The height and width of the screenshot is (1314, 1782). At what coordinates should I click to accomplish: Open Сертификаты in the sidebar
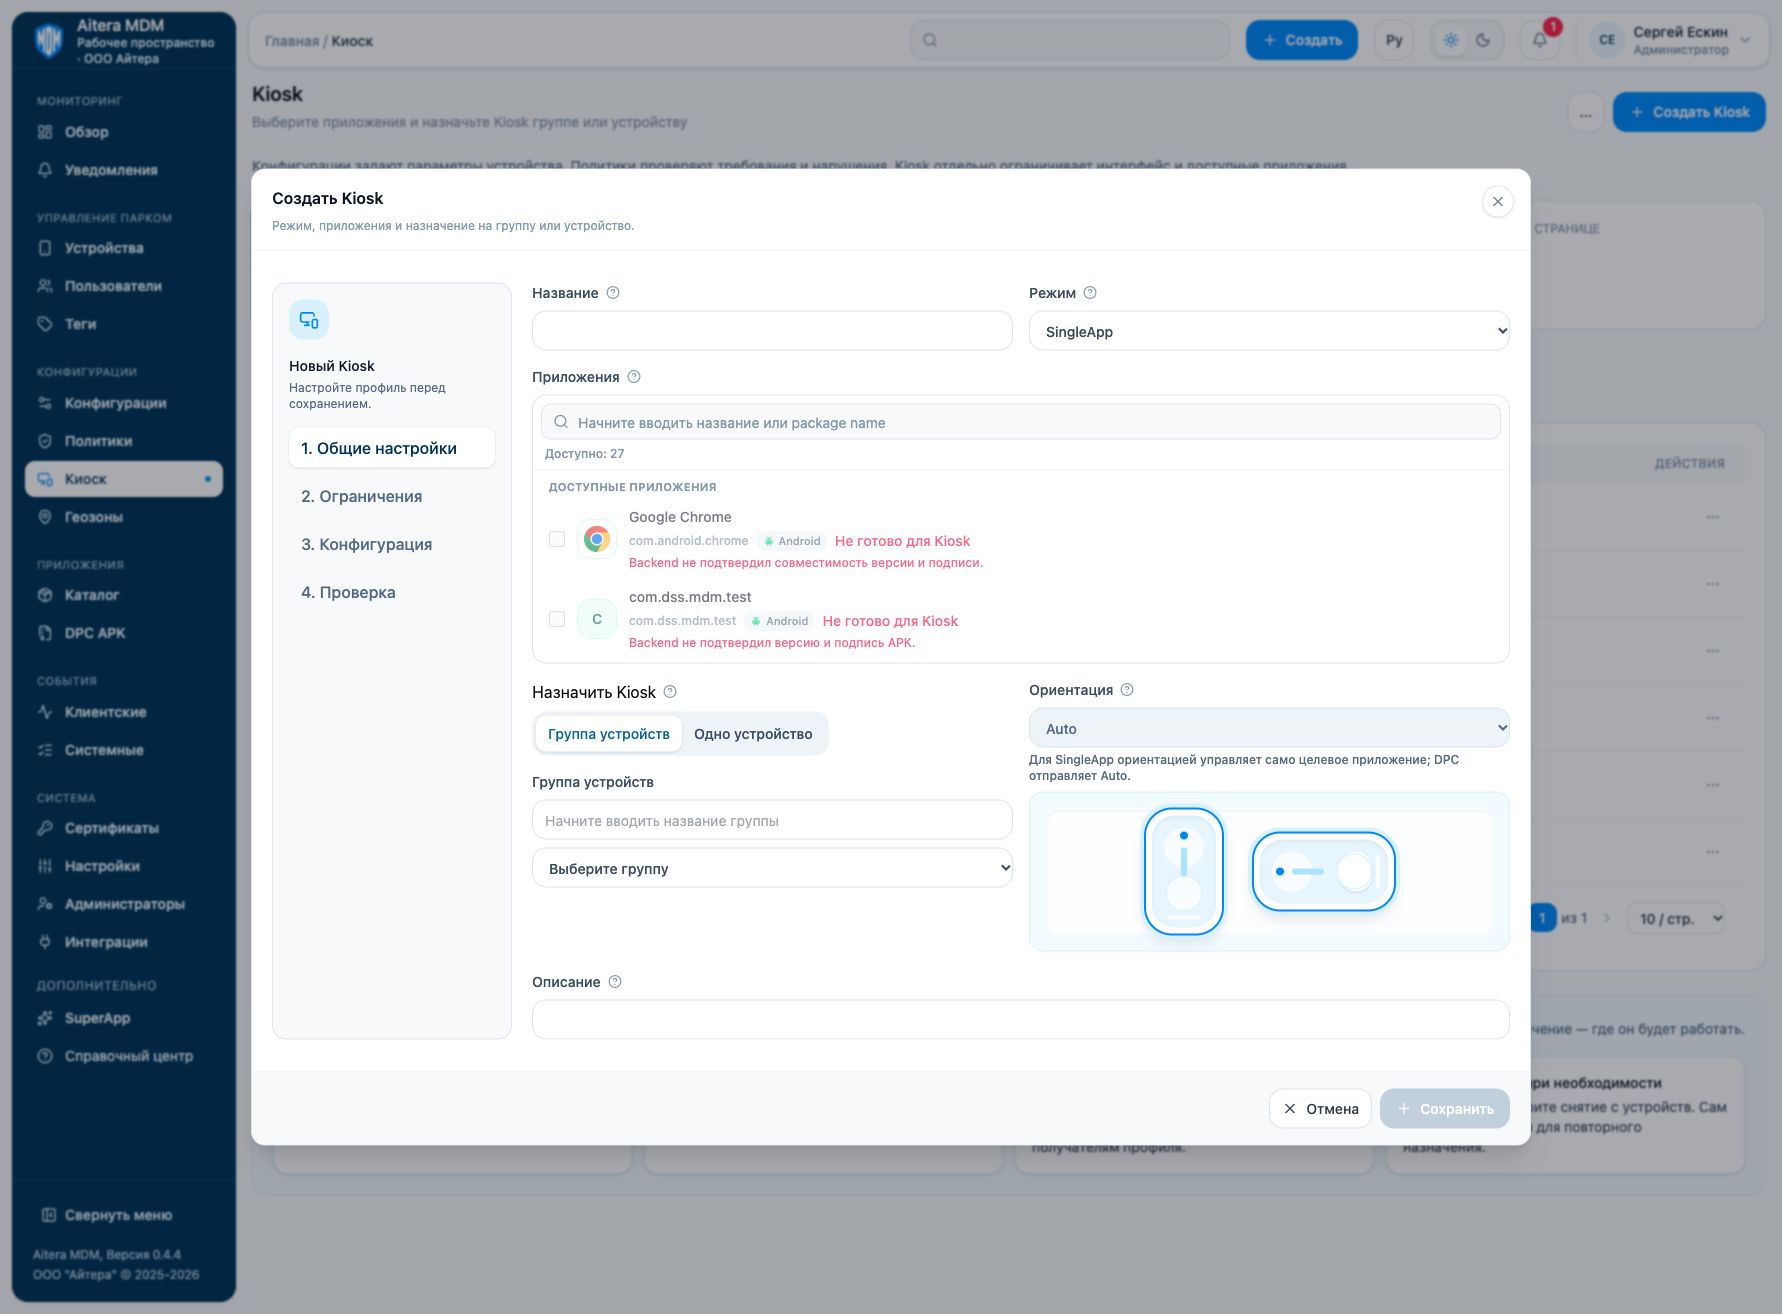[x=124, y=828]
